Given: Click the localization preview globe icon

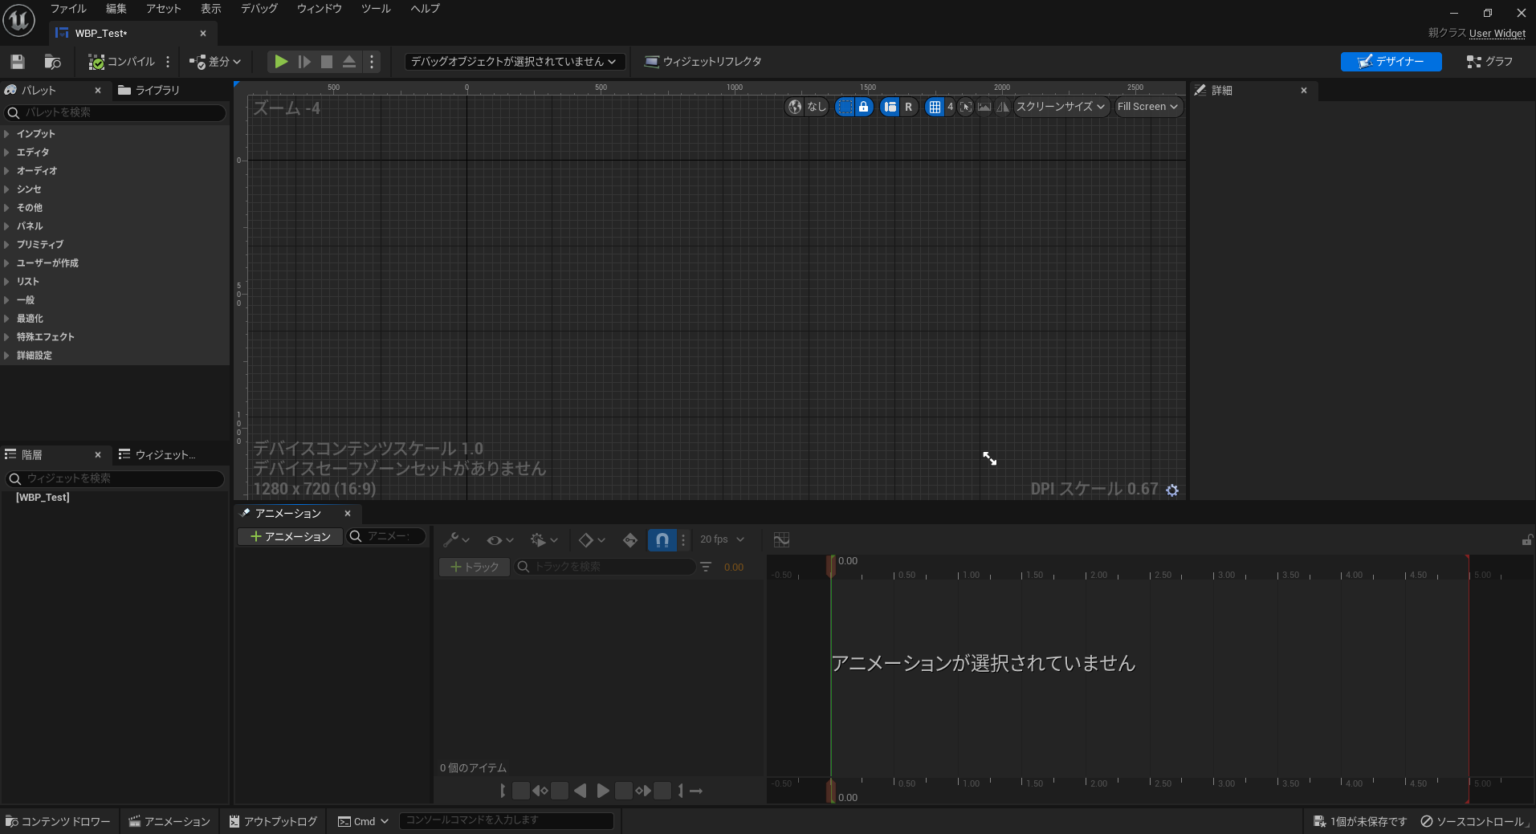Looking at the screenshot, I should click(x=795, y=106).
